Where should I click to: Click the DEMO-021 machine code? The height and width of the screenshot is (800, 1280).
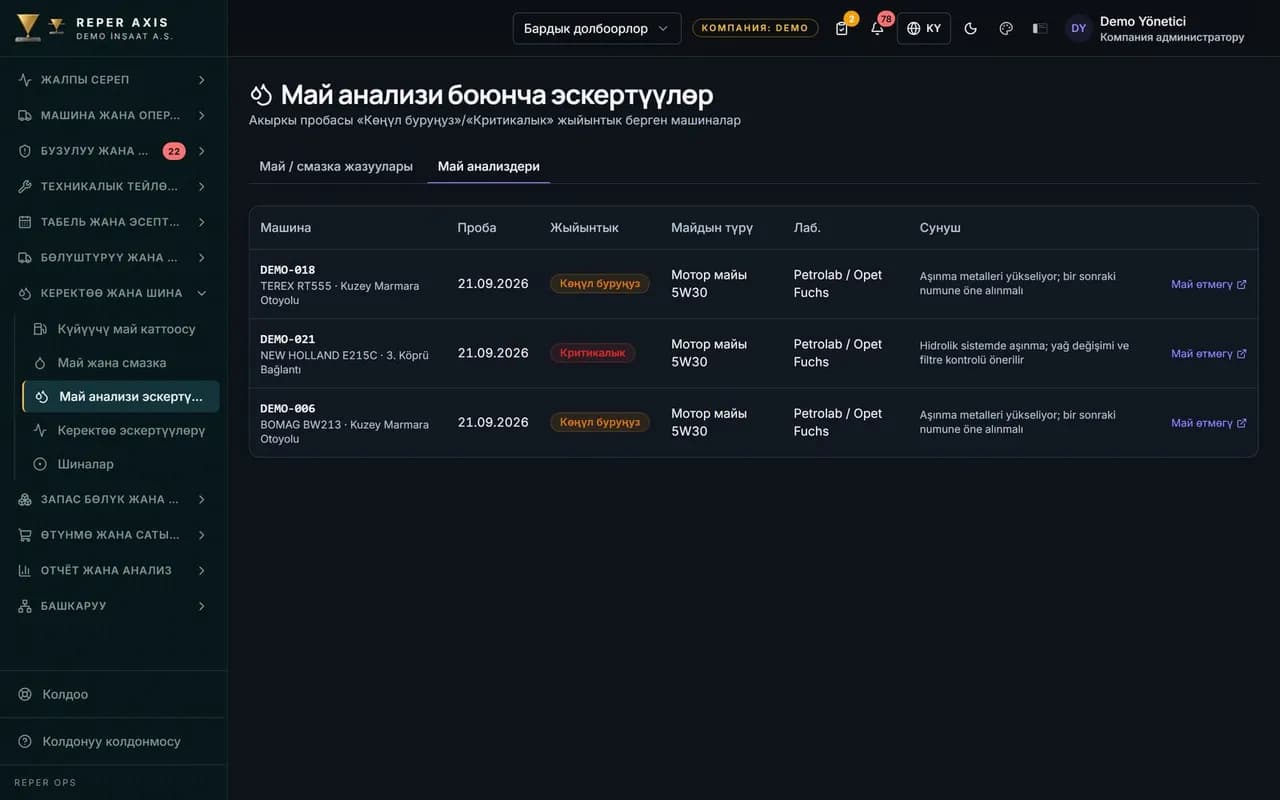tap(288, 339)
